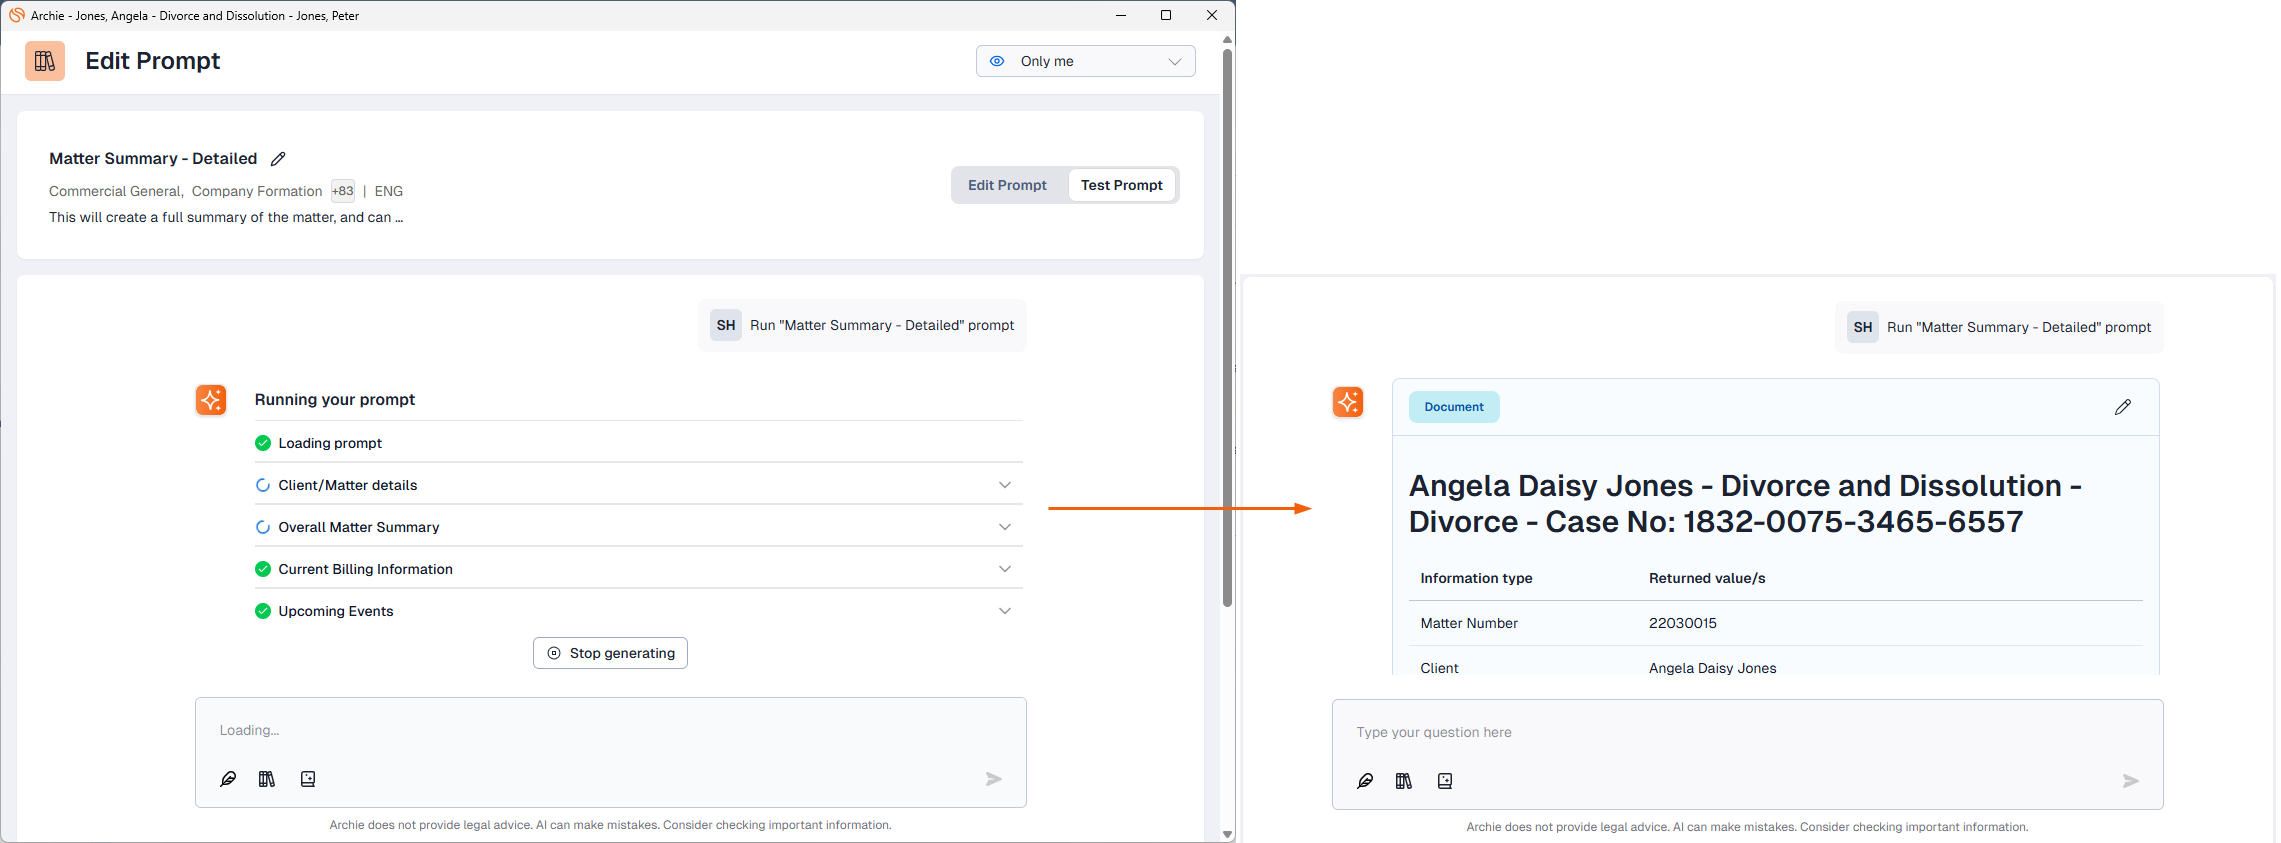Expand the Client/Matter details section
Screen dimensions: 2281x843
click(x=1004, y=485)
